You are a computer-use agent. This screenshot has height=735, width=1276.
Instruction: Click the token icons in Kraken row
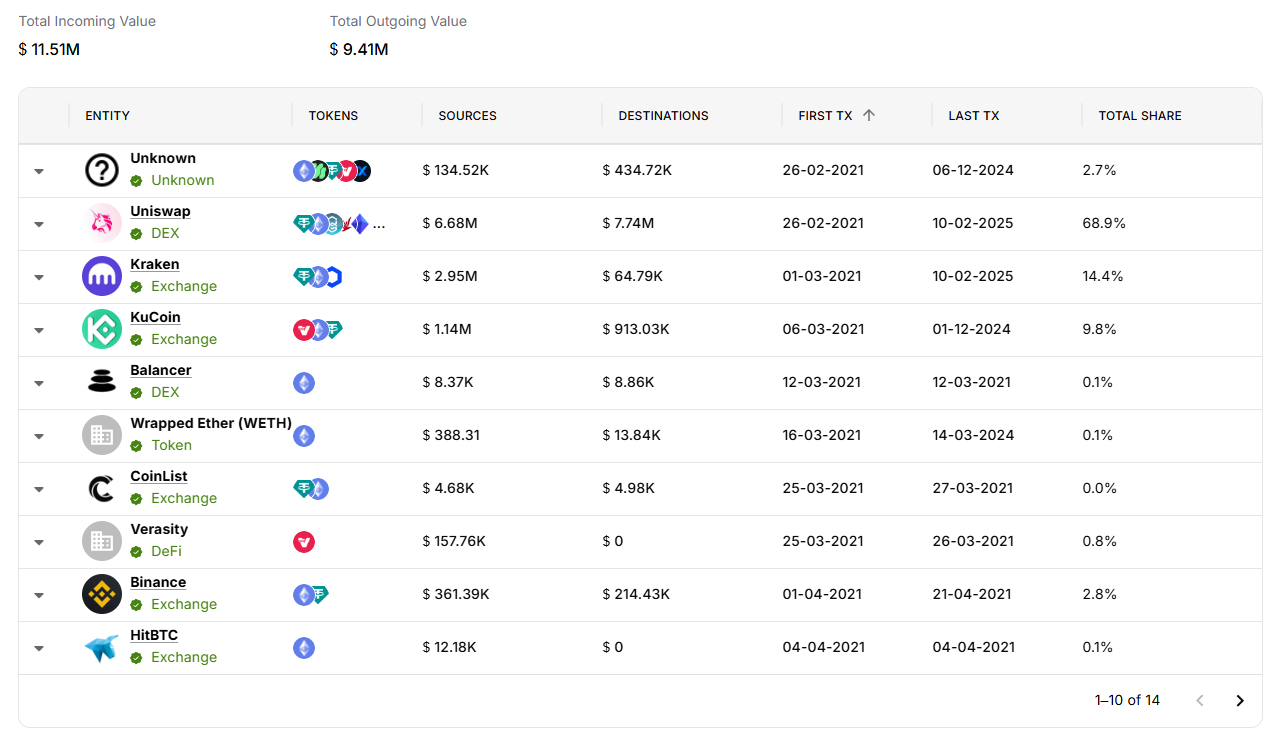click(318, 277)
